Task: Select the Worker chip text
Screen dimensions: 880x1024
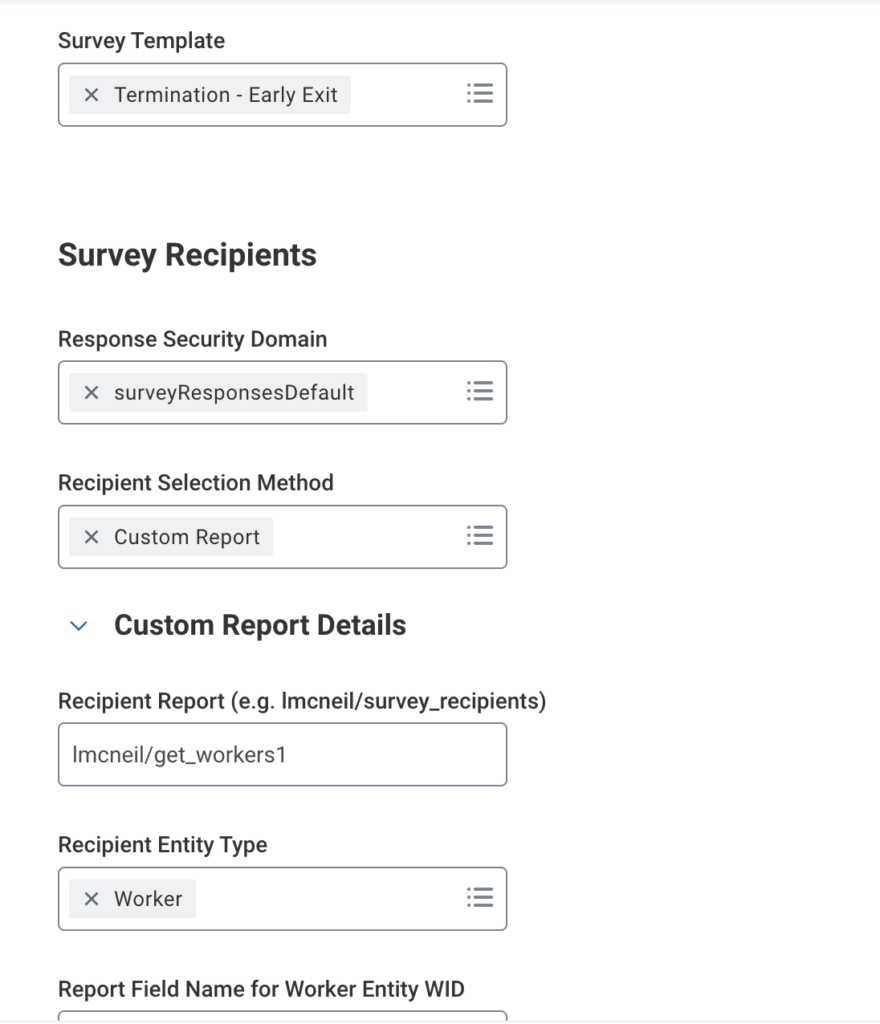Action: pos(148,899)
